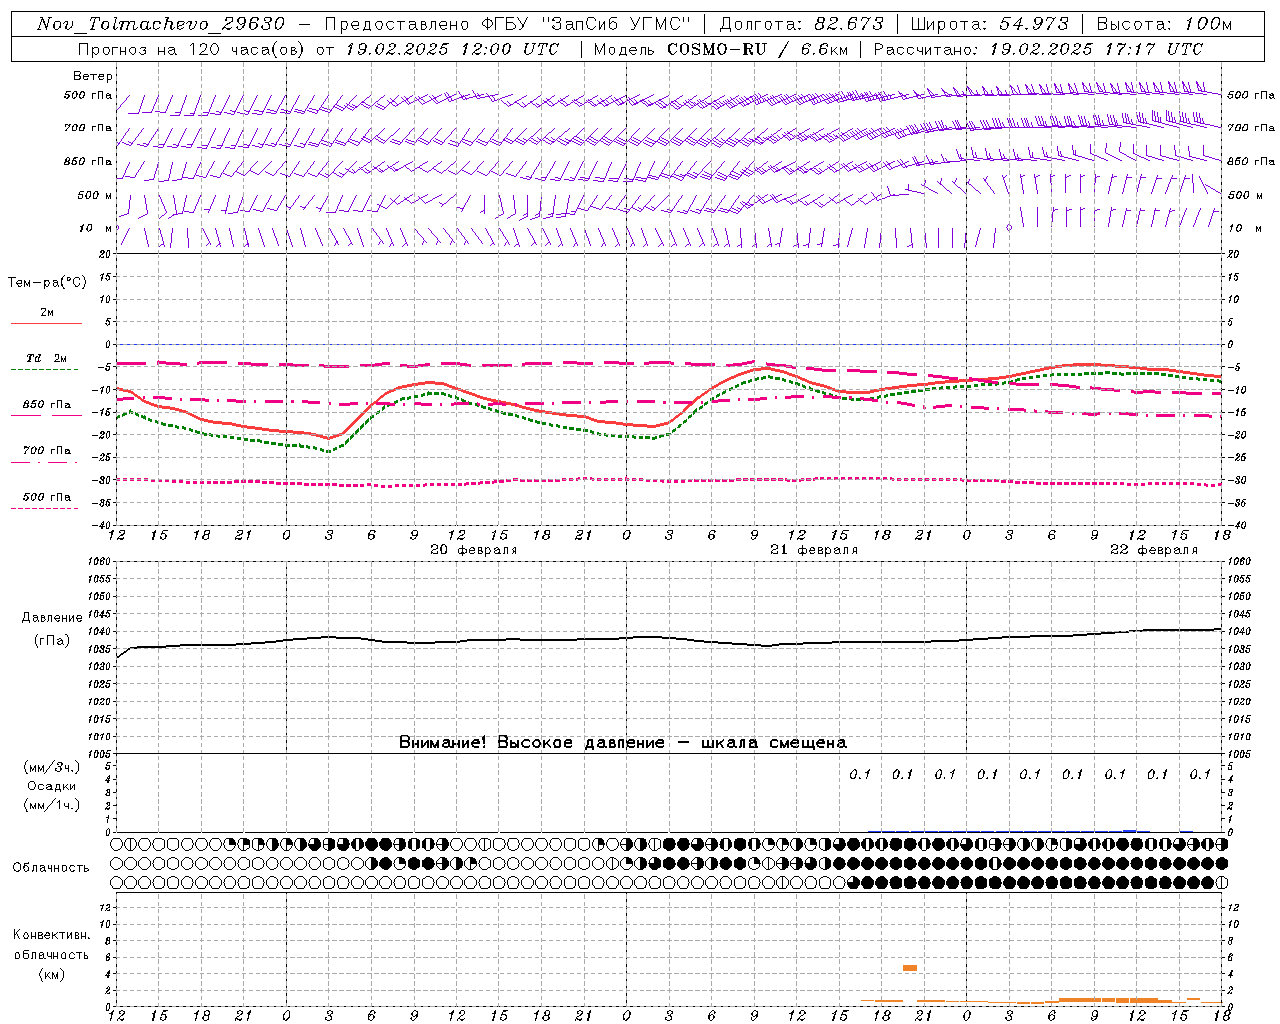Click the Конвективн. convective cloud label
The height and width of the screenshot is (1024, 1280).
tap(52, 935)
